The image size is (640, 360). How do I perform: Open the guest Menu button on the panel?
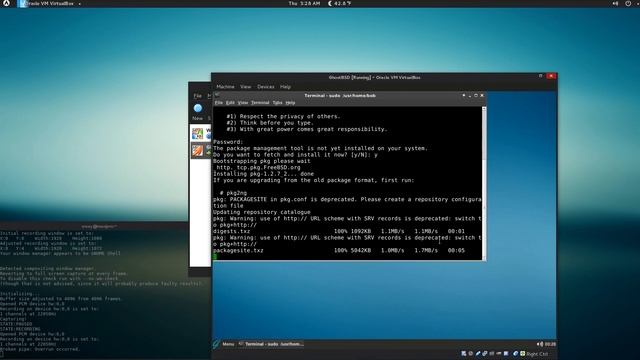click(228, 344)
